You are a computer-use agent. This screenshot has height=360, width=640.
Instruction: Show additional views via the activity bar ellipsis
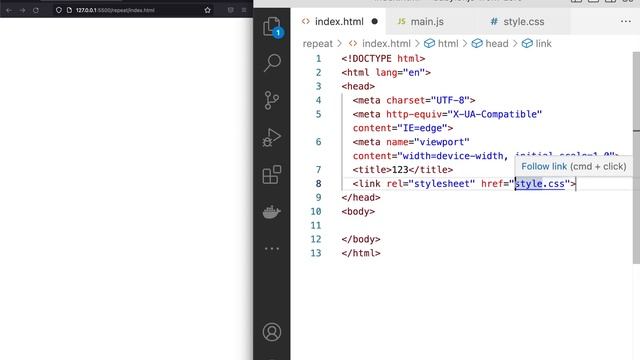pyautogui.click(x=272, y=249)
